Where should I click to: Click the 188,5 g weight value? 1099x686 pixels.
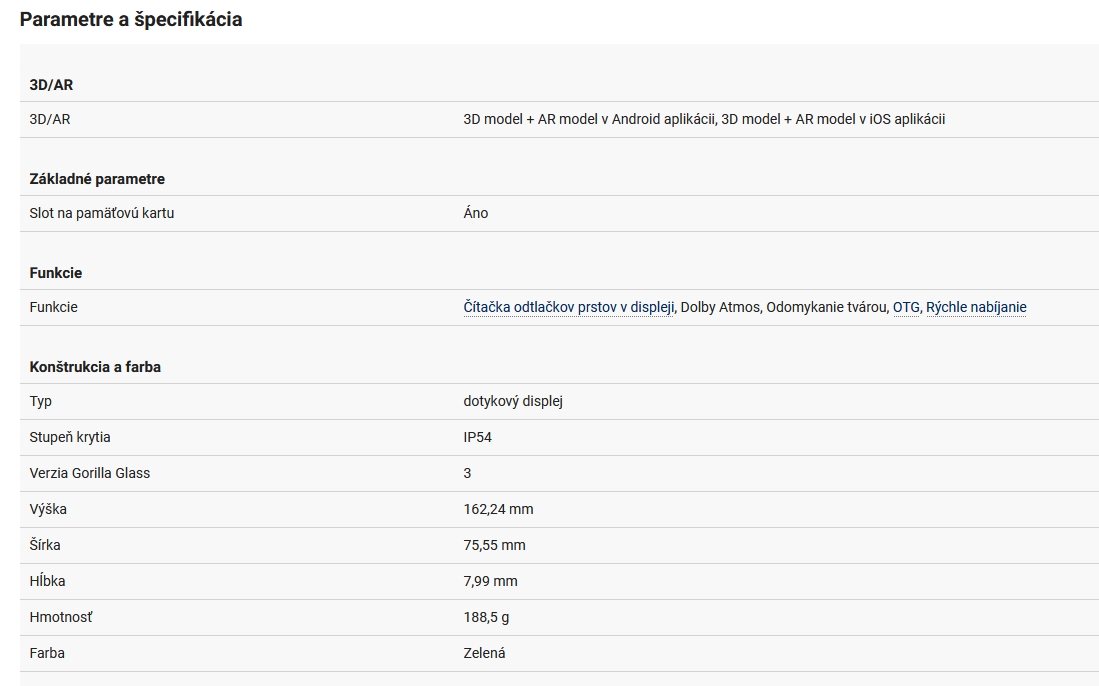click(x=486, y=617)
